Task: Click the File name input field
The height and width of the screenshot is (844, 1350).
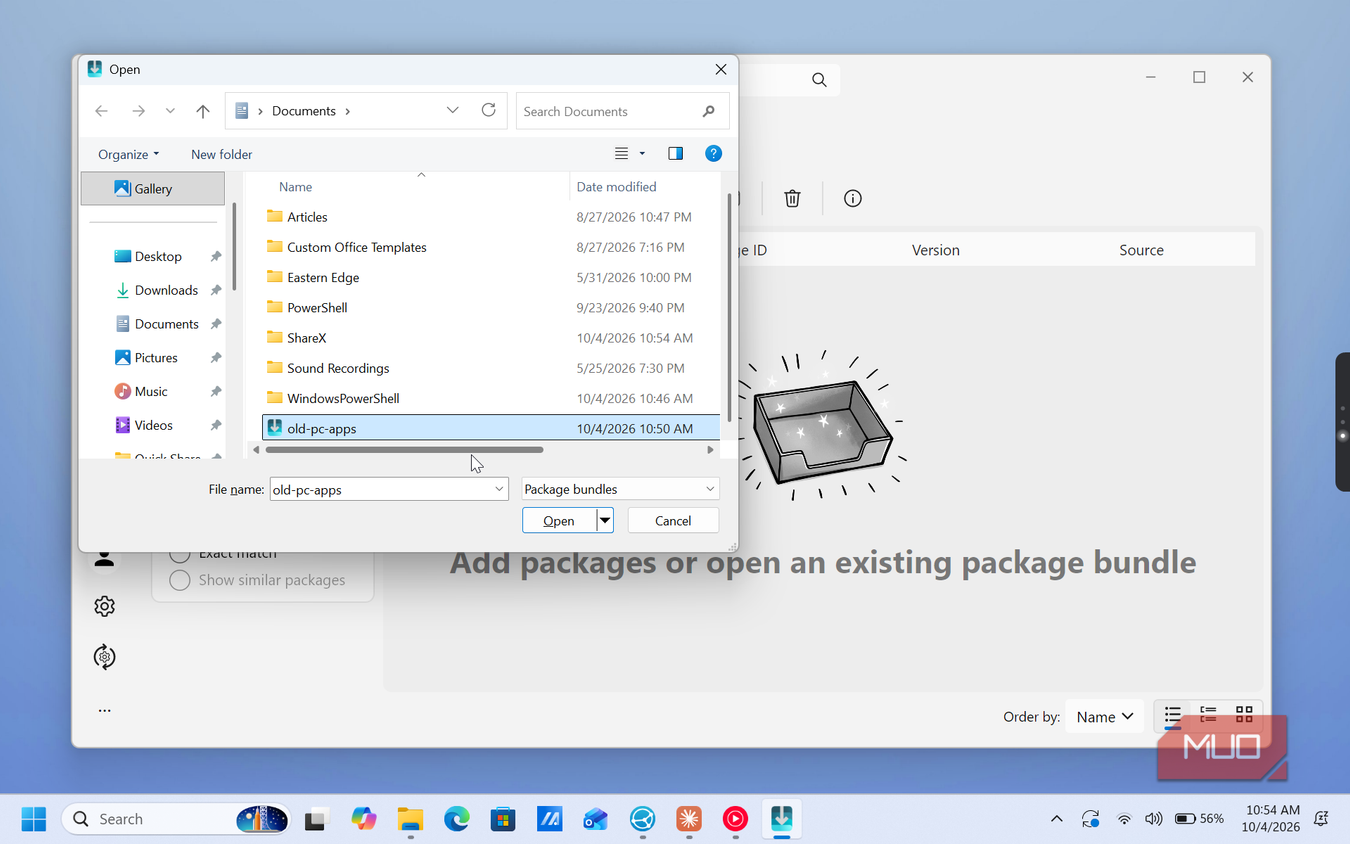Action: (389, 490)
